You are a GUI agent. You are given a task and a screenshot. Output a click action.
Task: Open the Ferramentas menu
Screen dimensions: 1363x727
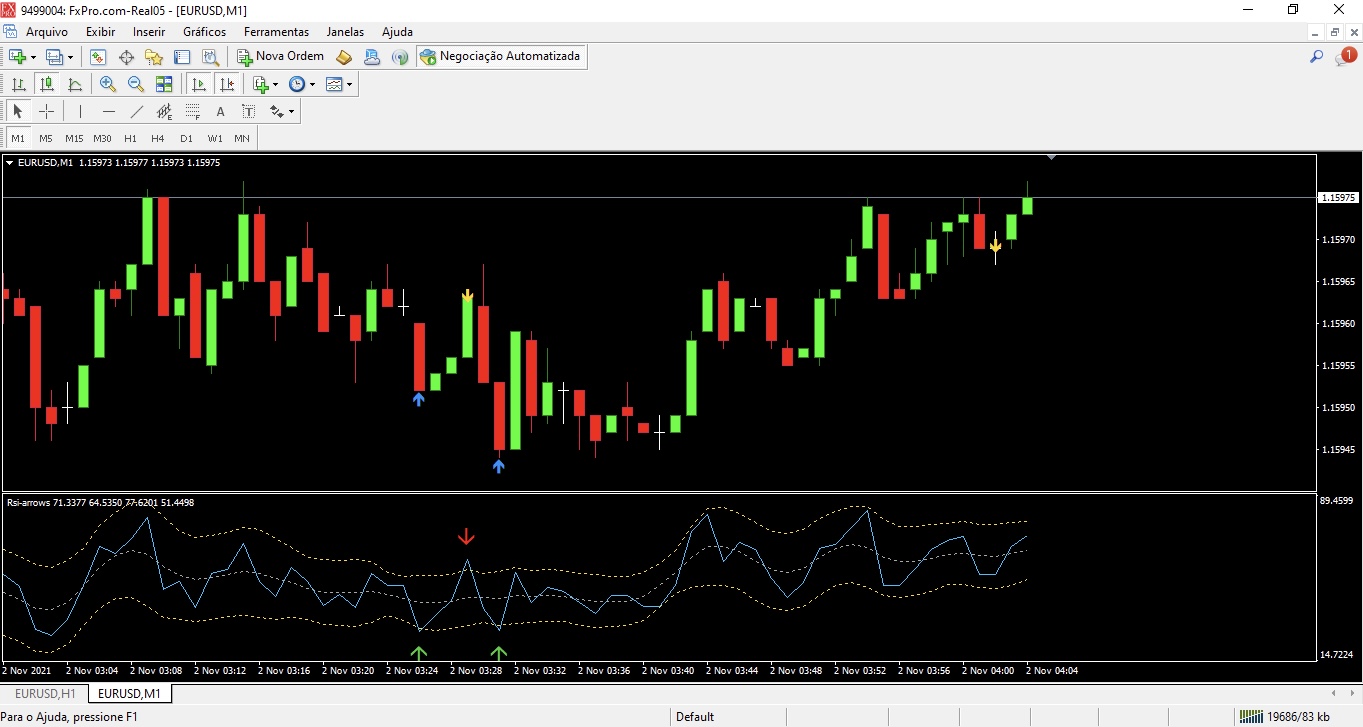[276, 32]
